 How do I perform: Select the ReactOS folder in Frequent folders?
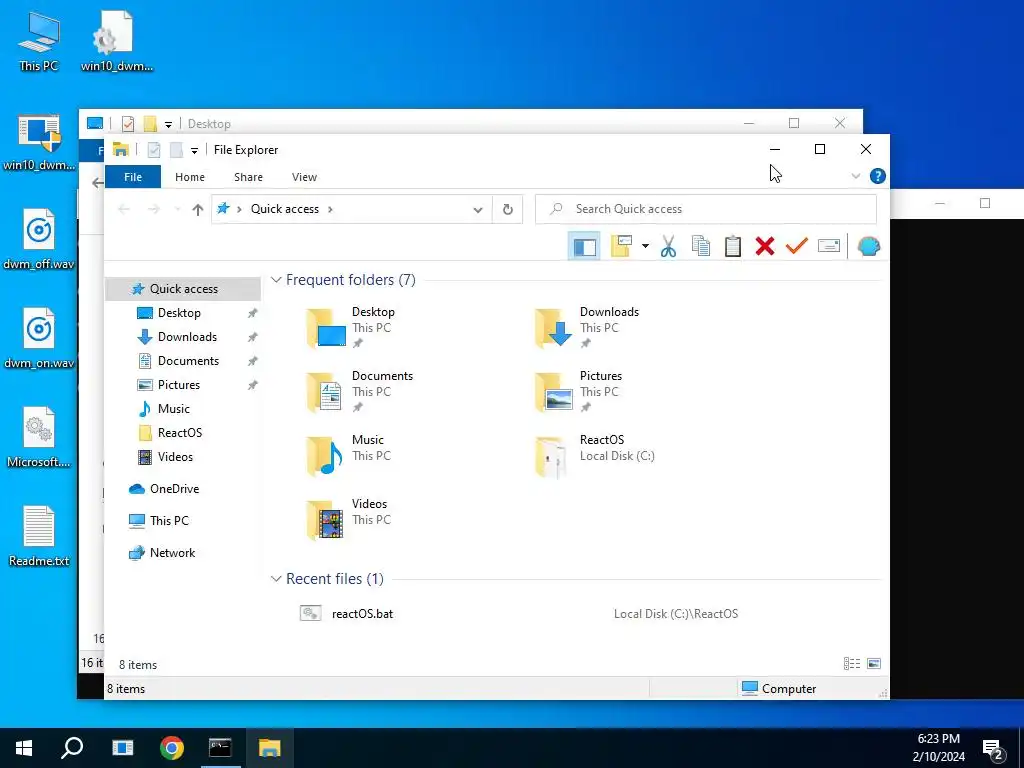coord(596,456)
